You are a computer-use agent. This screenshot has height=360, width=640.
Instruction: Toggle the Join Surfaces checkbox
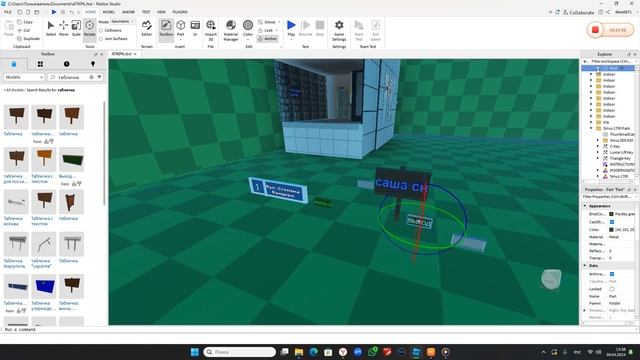[101, 39]
